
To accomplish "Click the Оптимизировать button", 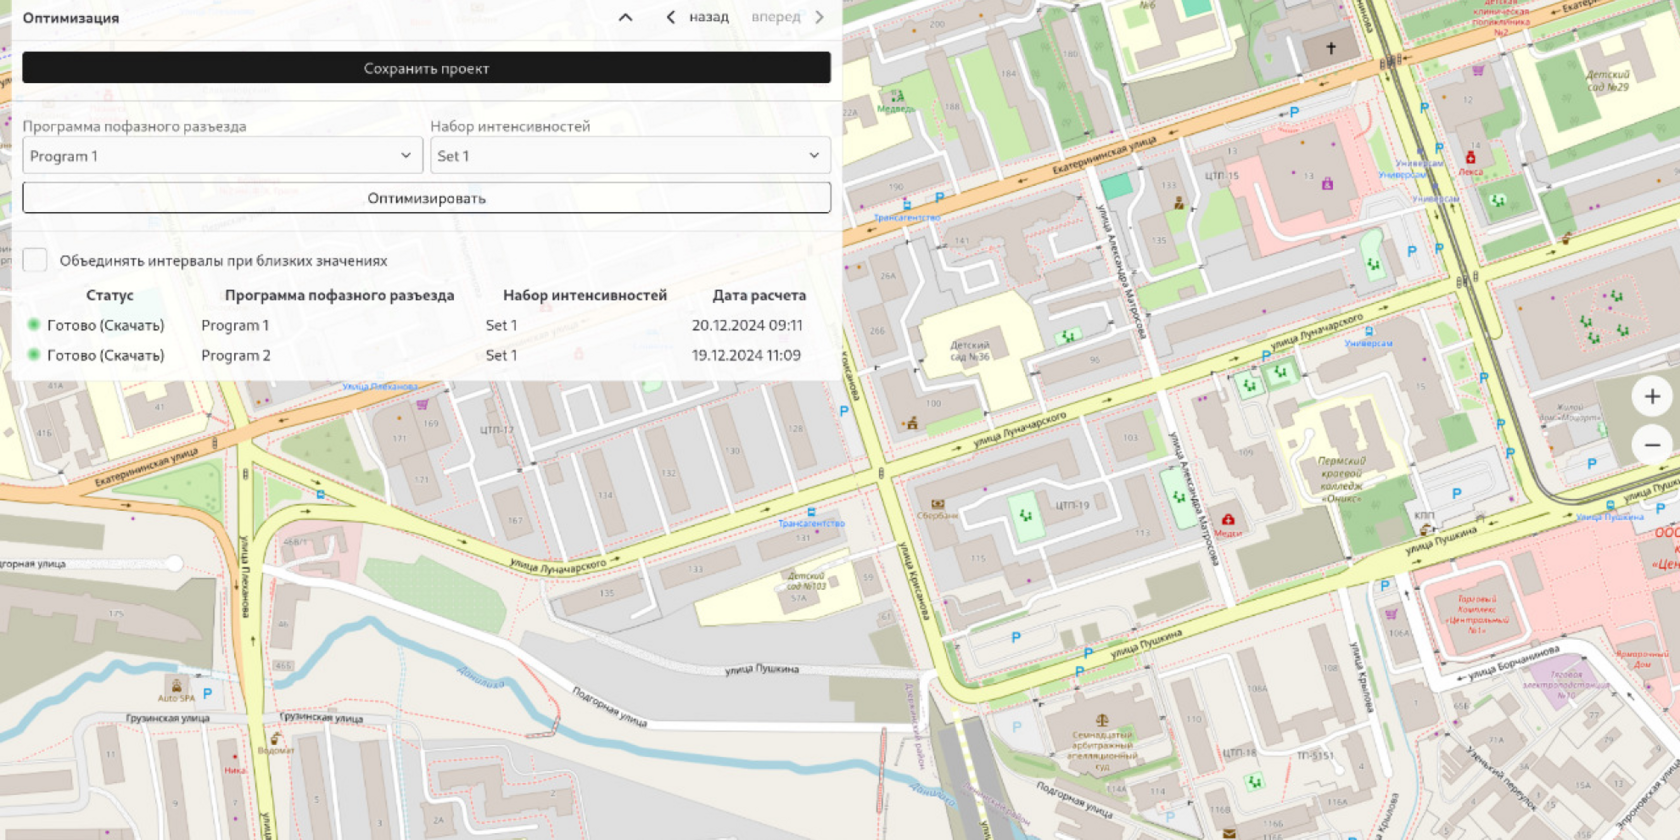I will [426, 198].
